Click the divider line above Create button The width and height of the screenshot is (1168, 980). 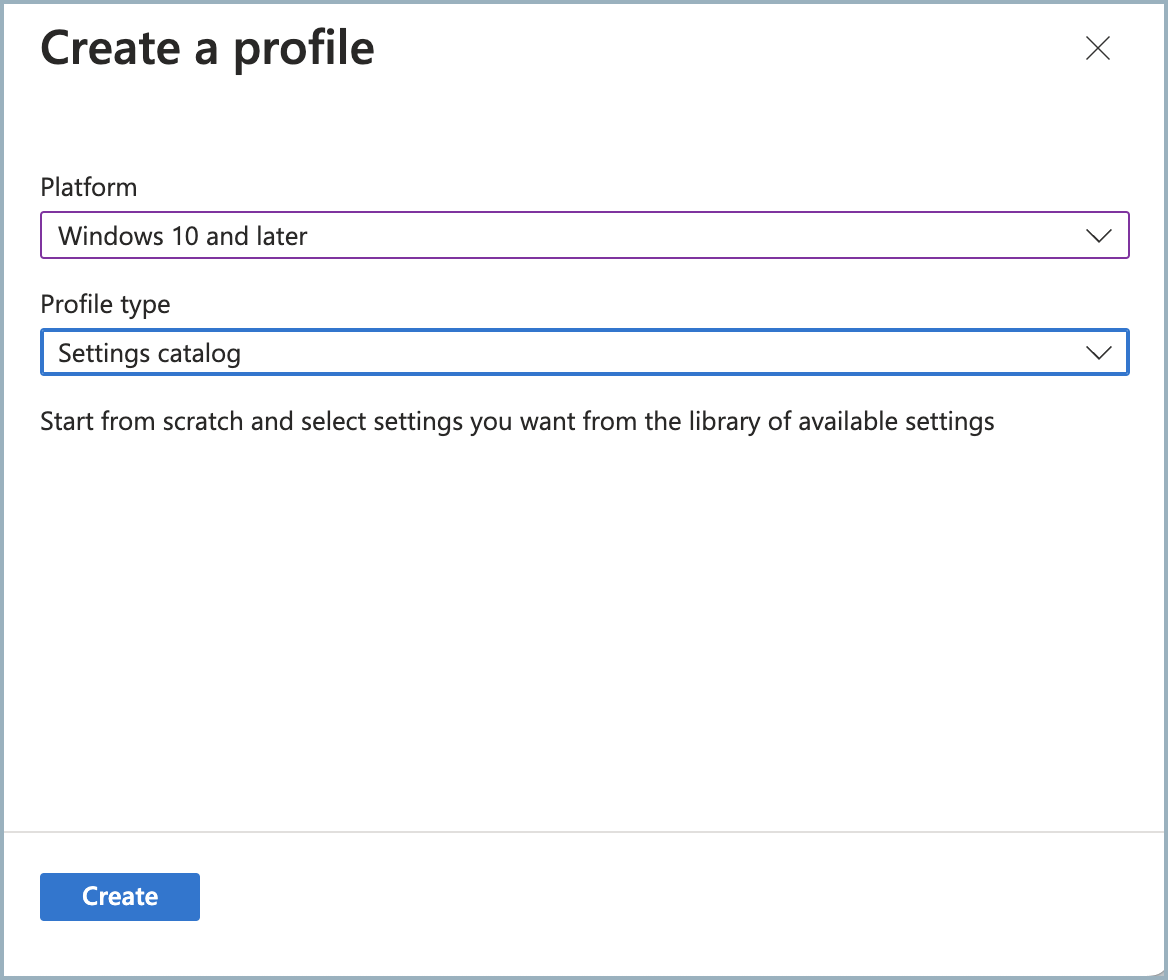click(x=584, y=831)
